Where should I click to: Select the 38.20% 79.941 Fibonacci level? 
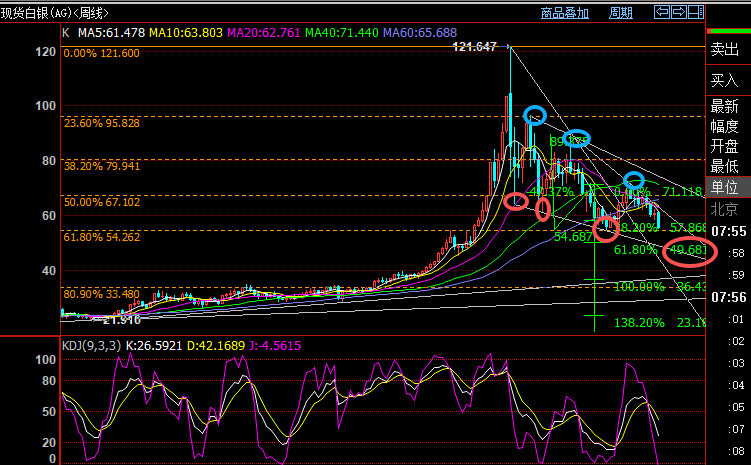coord(102,166)
